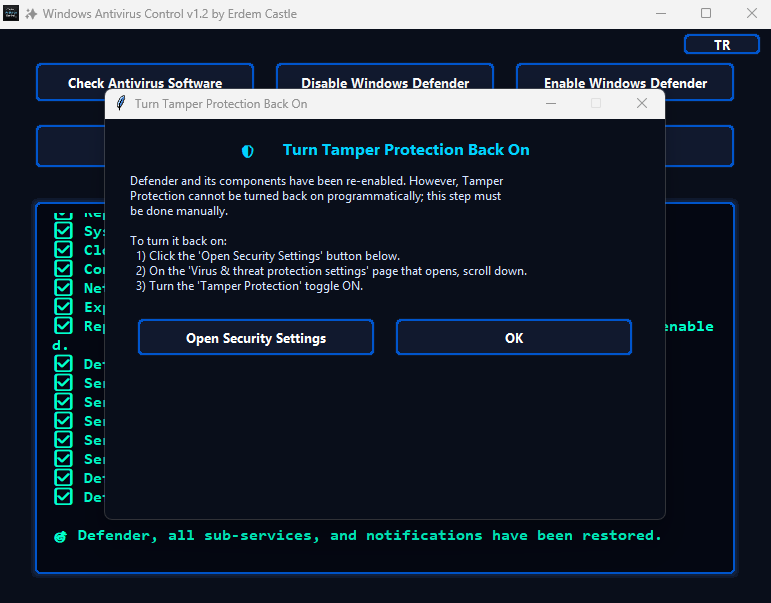Minimize the Tamper Protection dialog window
Screen dimensions: 771x603
pyautogui.click(x=551, y=103)
